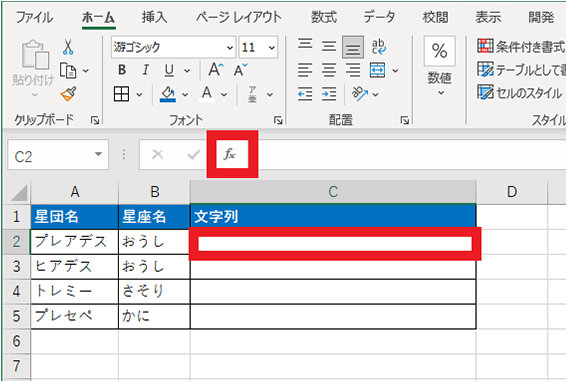The width and height of the screenshot is (567, 382).
Task: Click the fx Insert Function button
Action: point(230,154)
